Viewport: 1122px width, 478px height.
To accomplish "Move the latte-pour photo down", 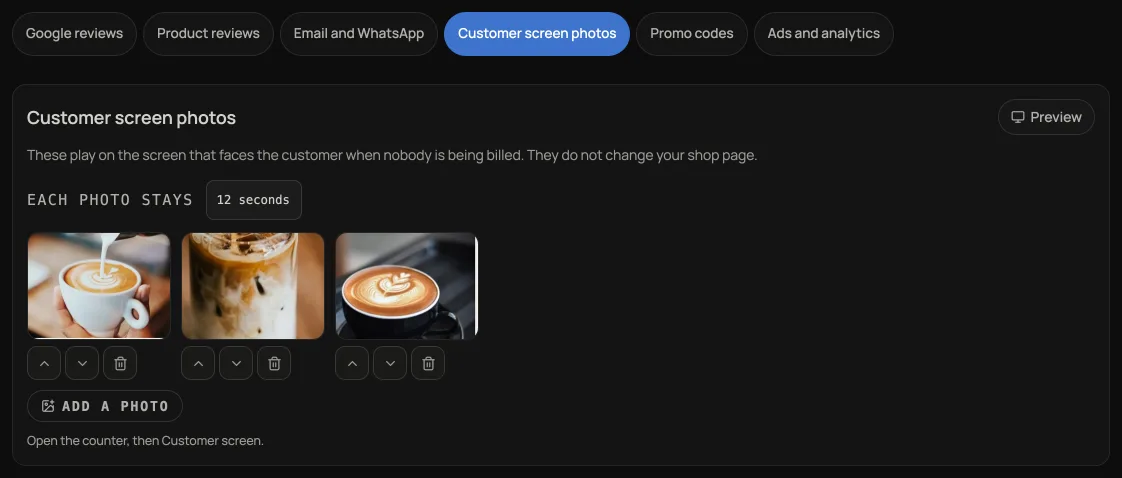I will (x=82, y=363).
